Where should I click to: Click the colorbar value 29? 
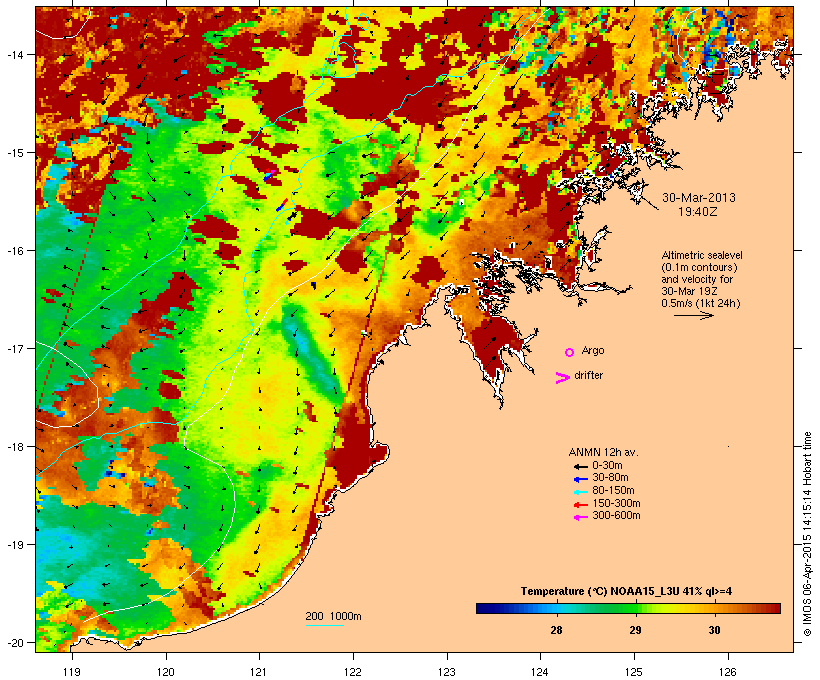click(x=635, y=630)
